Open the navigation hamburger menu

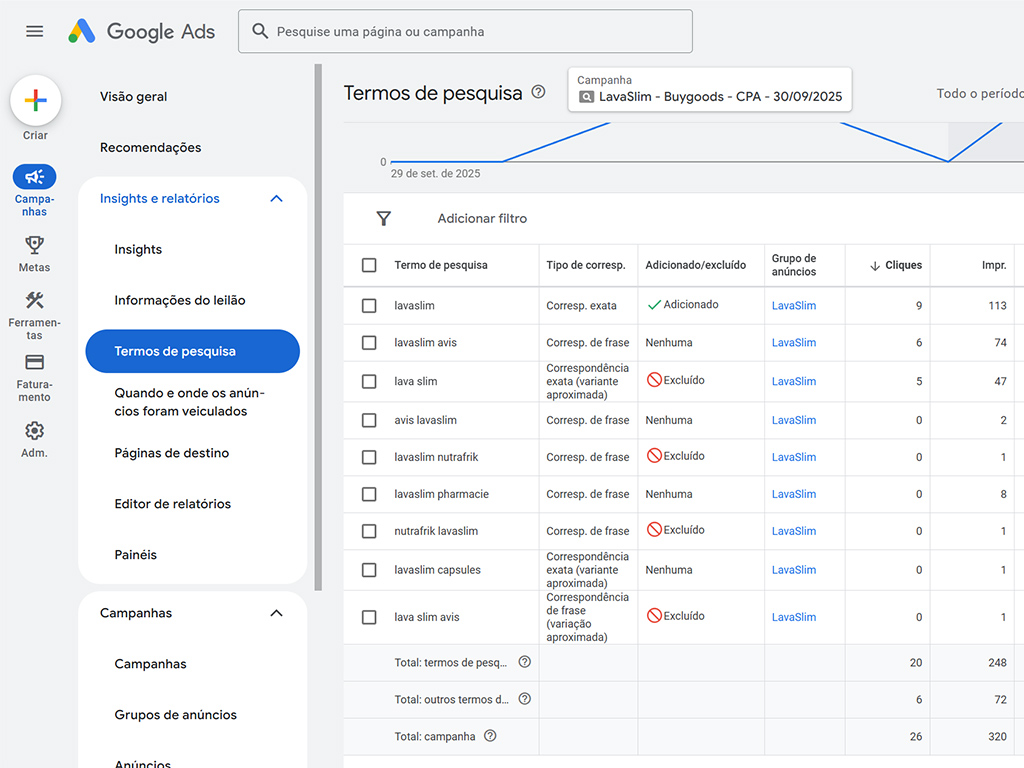pos(34,31)
